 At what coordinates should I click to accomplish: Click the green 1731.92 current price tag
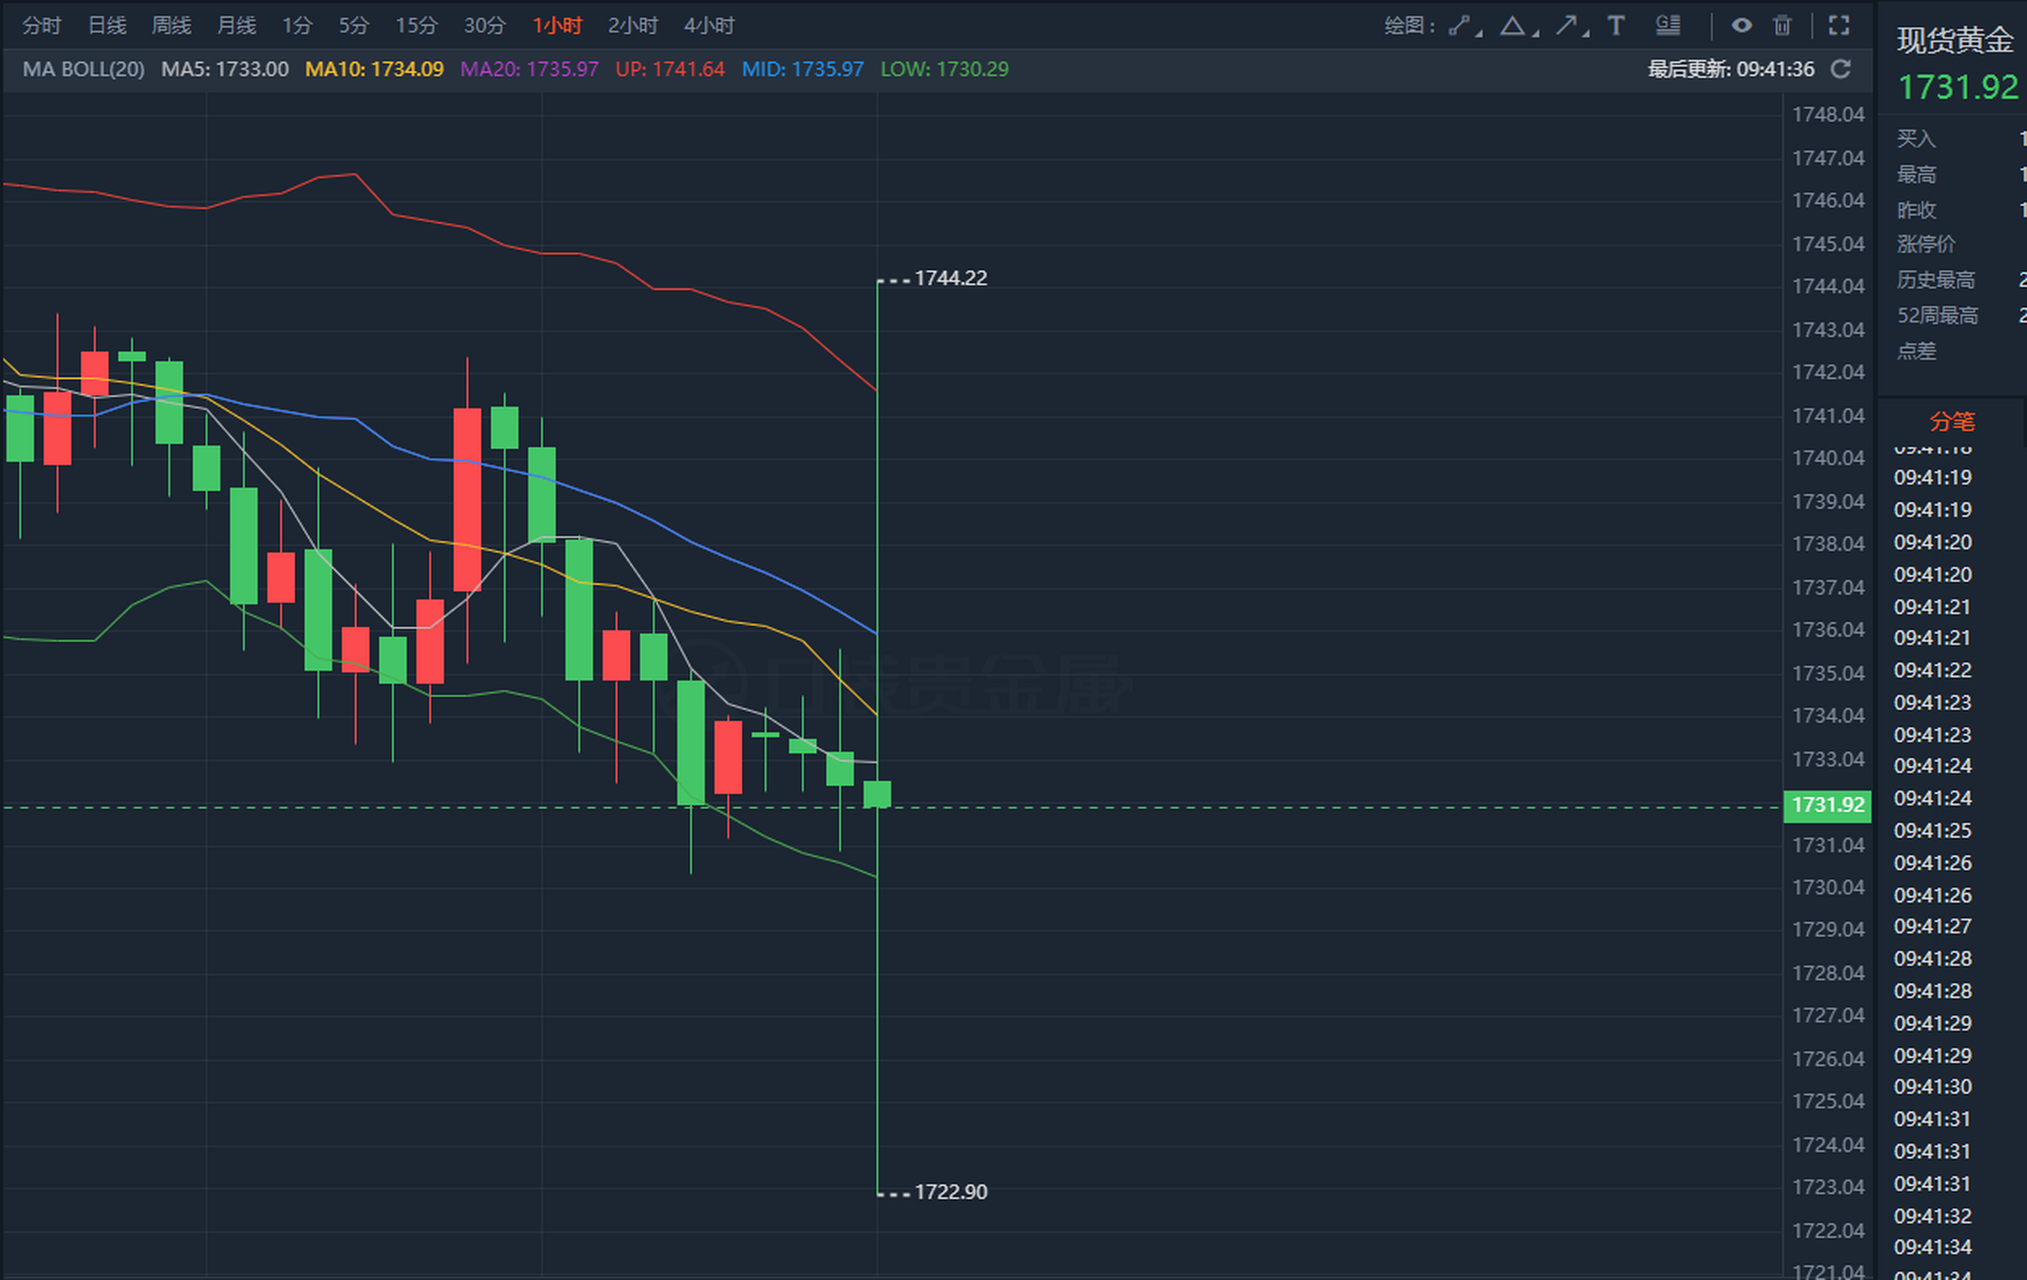(x=1827, y=805)
